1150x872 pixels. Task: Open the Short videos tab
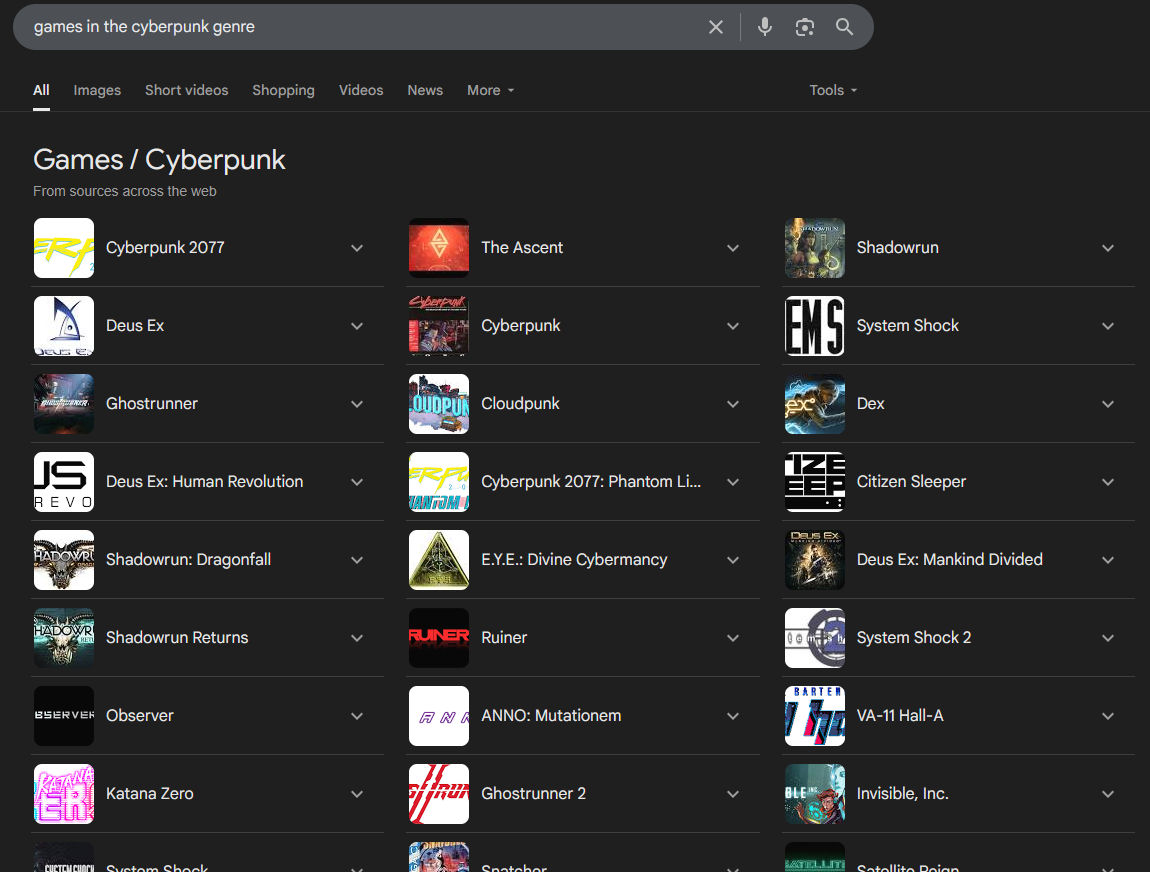click(186, 90)
